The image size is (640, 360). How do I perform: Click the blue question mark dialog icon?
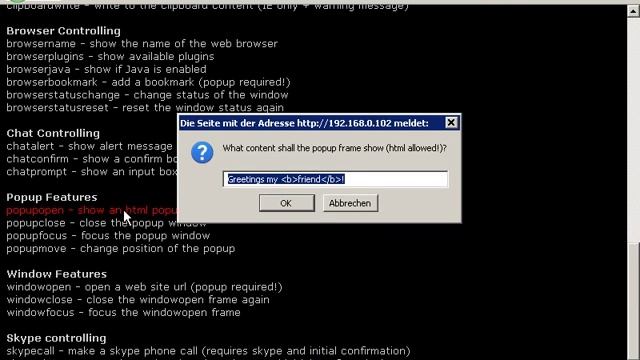coord(202,153)
